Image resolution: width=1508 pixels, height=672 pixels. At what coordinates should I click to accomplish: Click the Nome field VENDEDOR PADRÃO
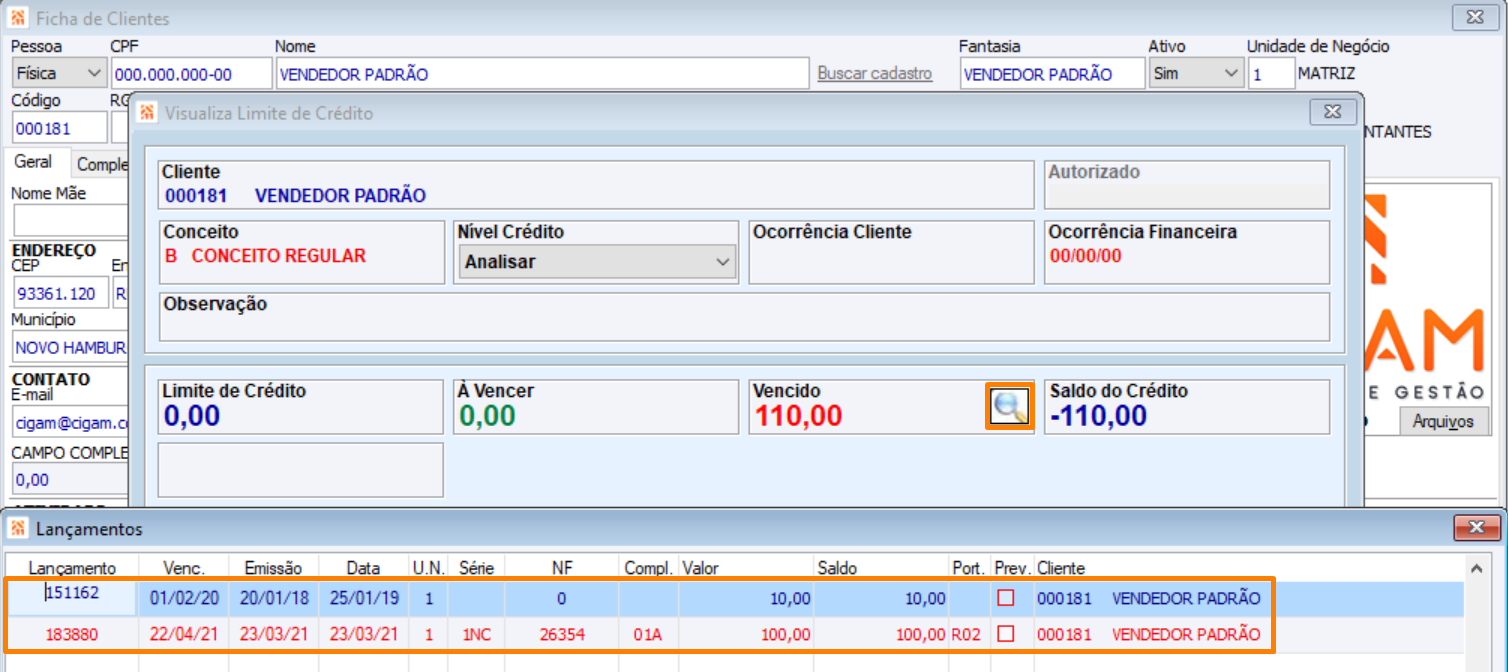pyautogui.click(x=541, y=73)
